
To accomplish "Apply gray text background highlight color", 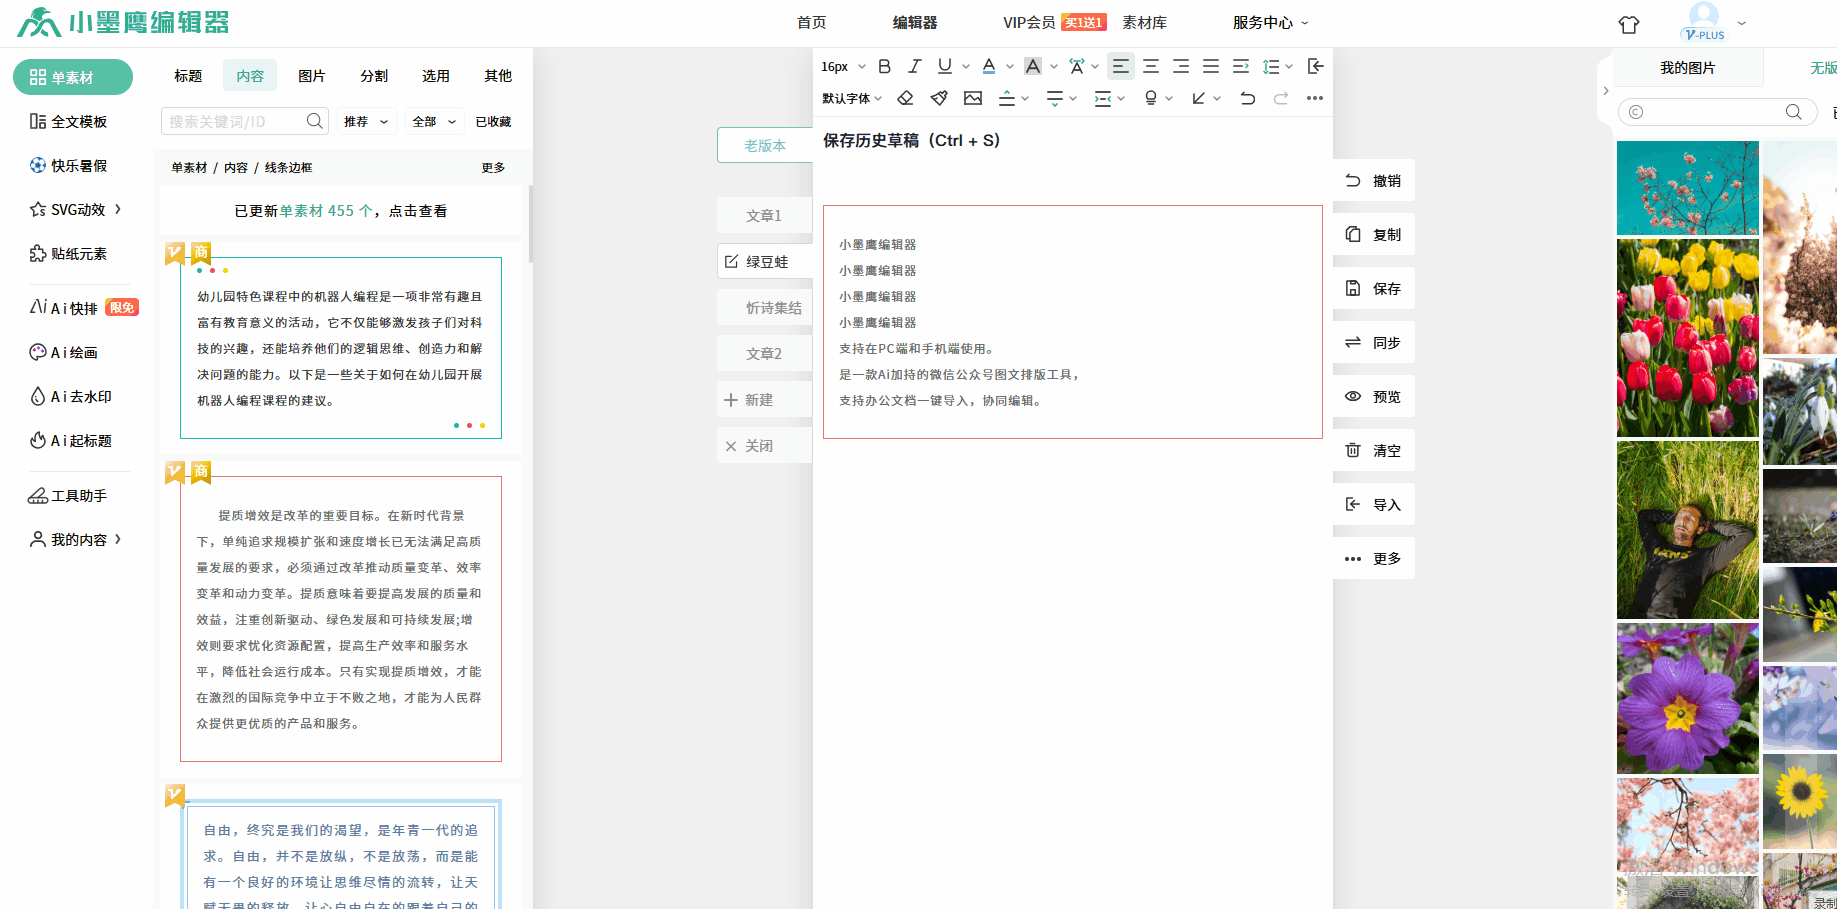I will click(1033, 66).
